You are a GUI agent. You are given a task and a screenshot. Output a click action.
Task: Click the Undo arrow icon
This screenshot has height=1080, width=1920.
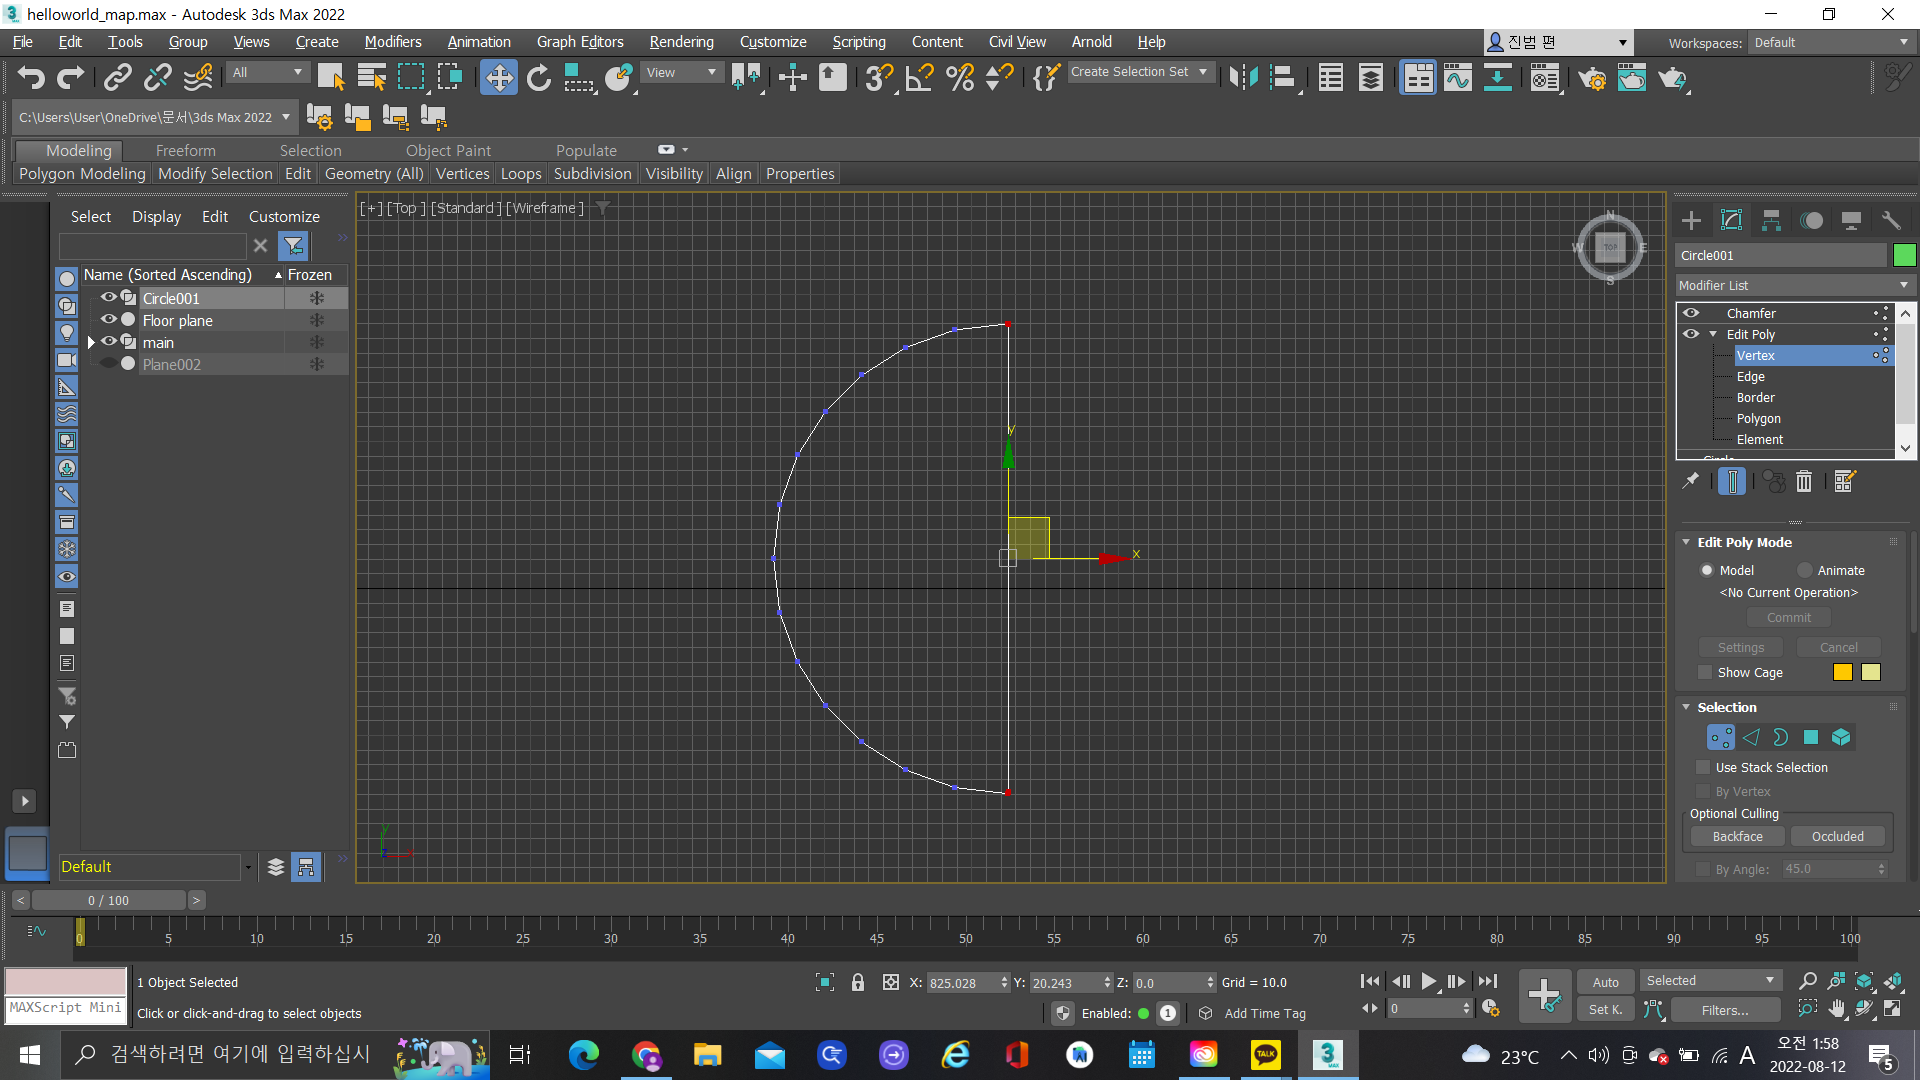[31, 77]
